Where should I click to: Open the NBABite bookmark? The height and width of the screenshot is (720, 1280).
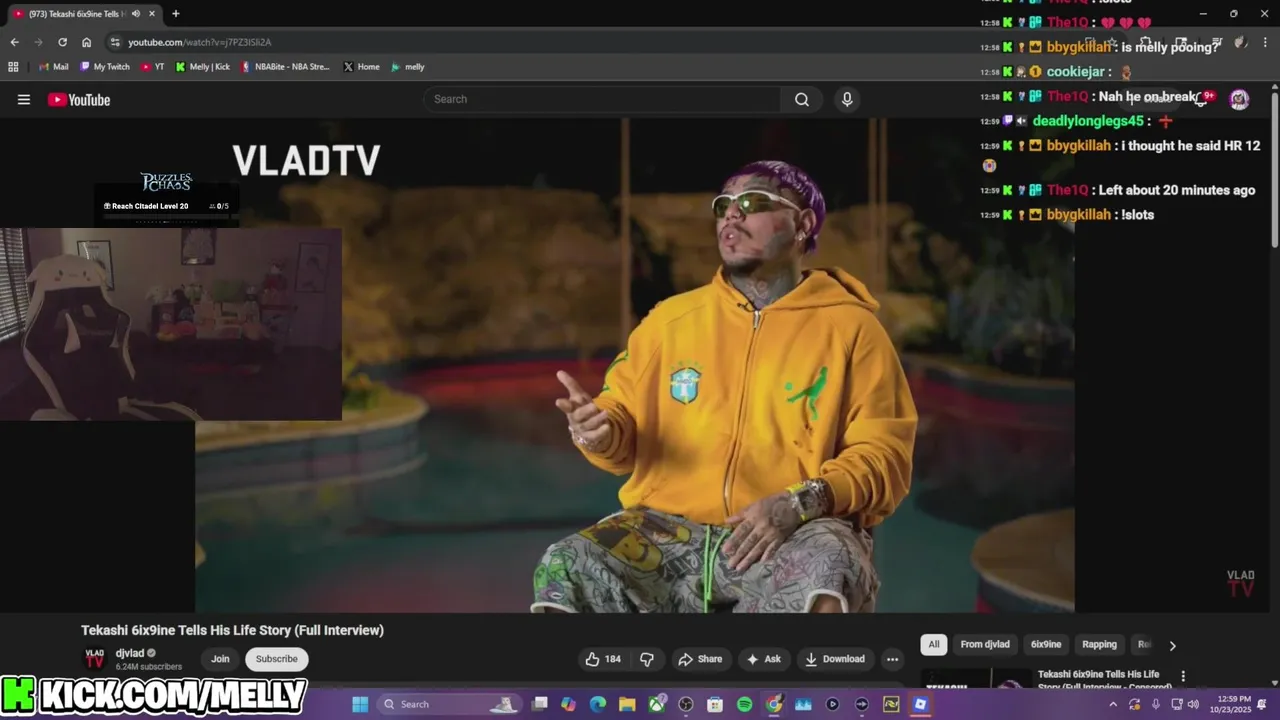(285, 67)
